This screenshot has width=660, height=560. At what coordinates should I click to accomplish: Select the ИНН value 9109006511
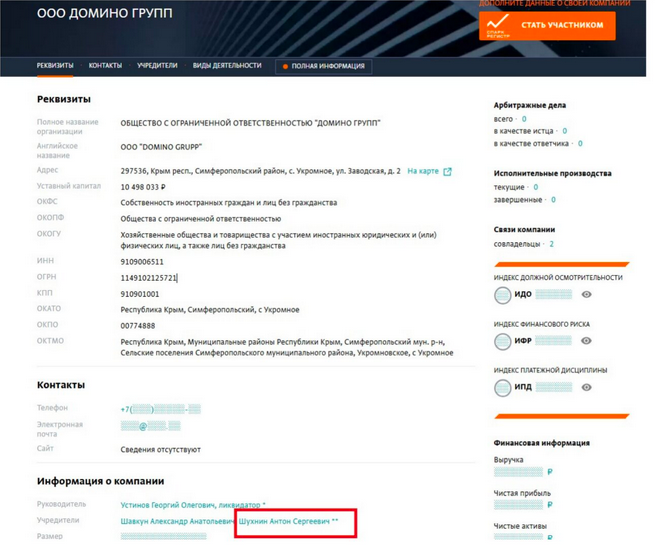(142, 262)
